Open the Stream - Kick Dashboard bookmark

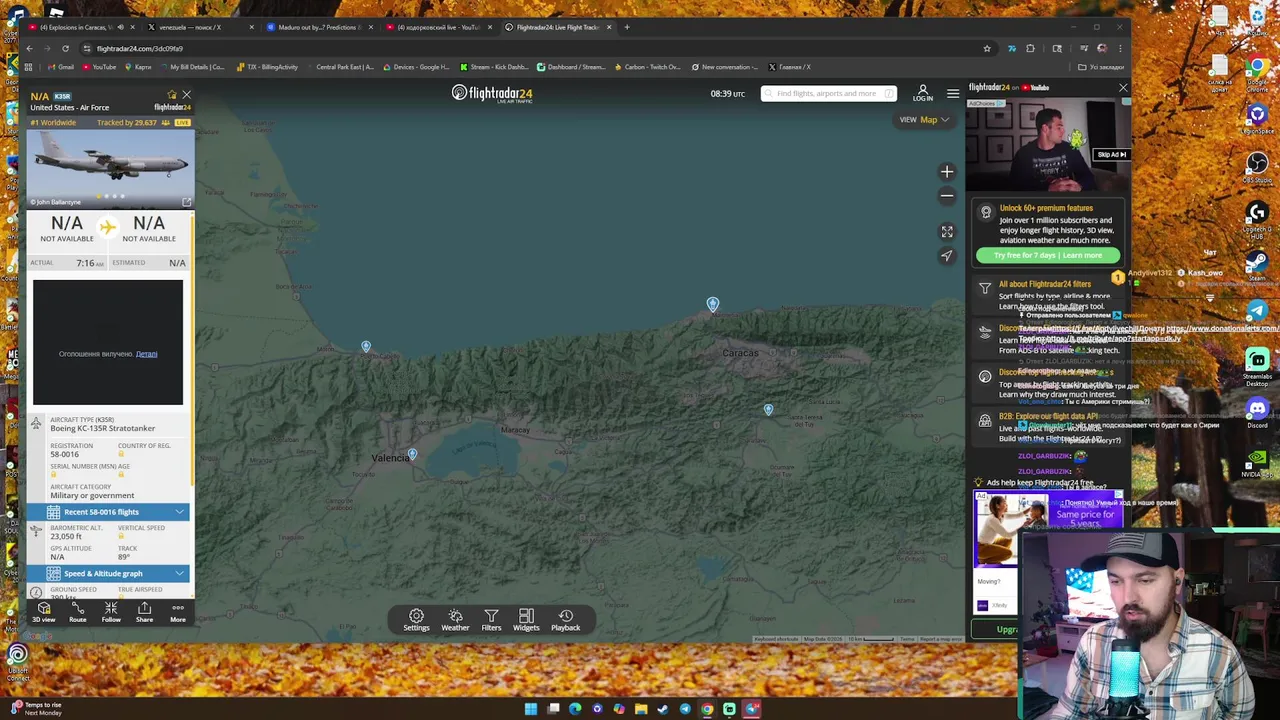tap(496, 67)
